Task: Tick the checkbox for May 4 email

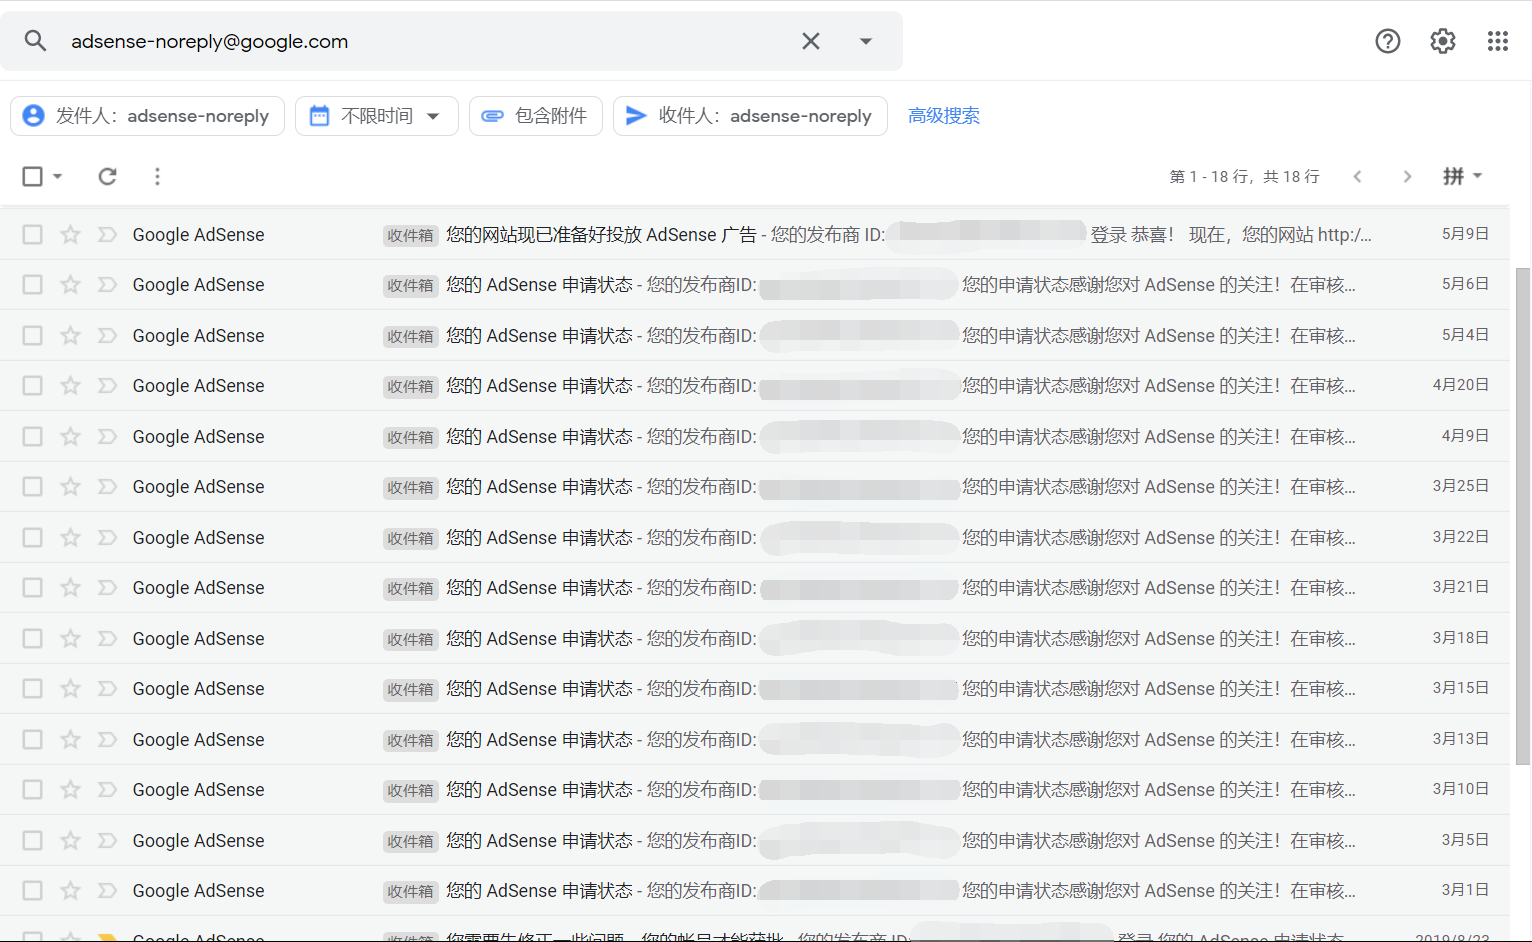Action: pos(33,335)
